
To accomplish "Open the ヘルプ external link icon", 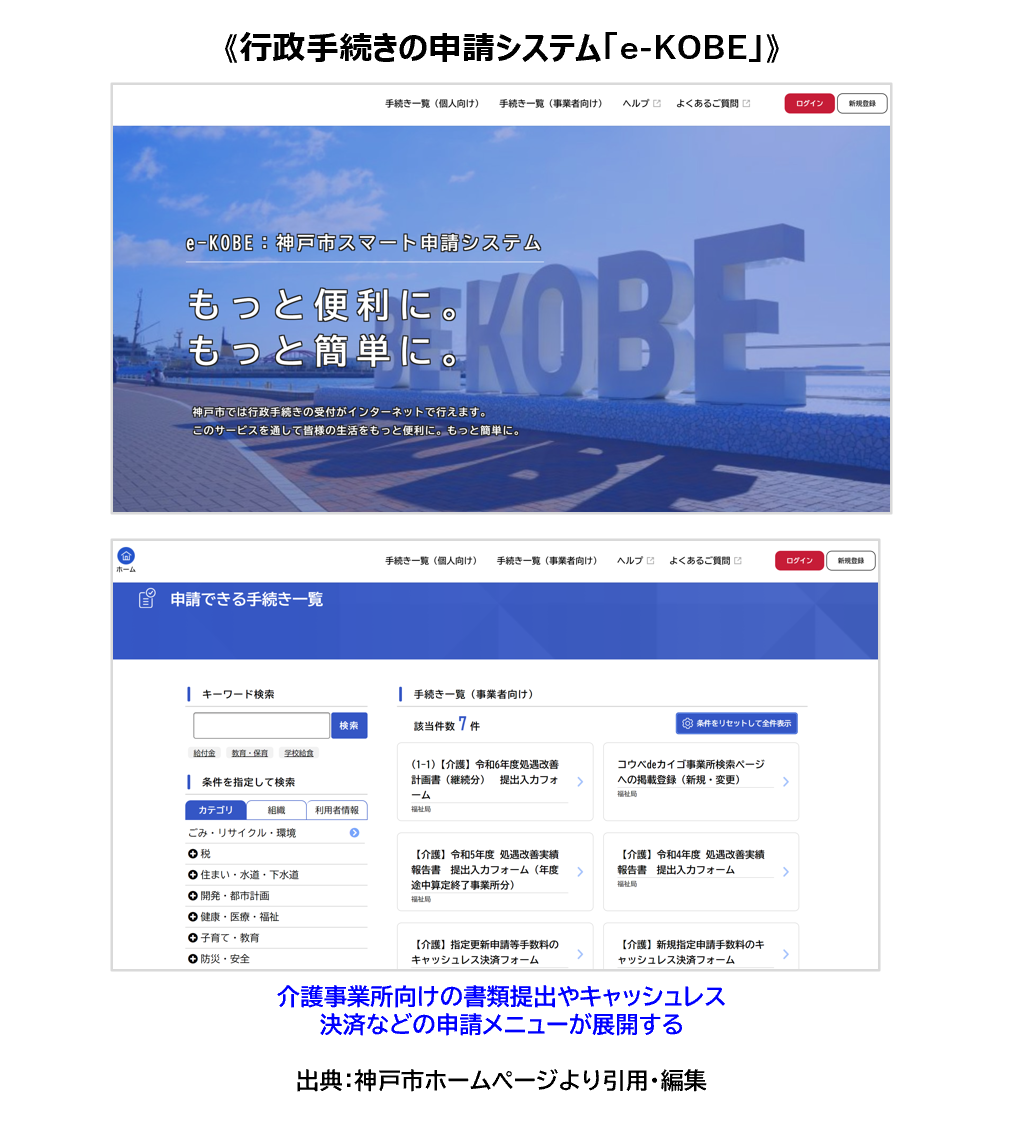I will 651,560.
